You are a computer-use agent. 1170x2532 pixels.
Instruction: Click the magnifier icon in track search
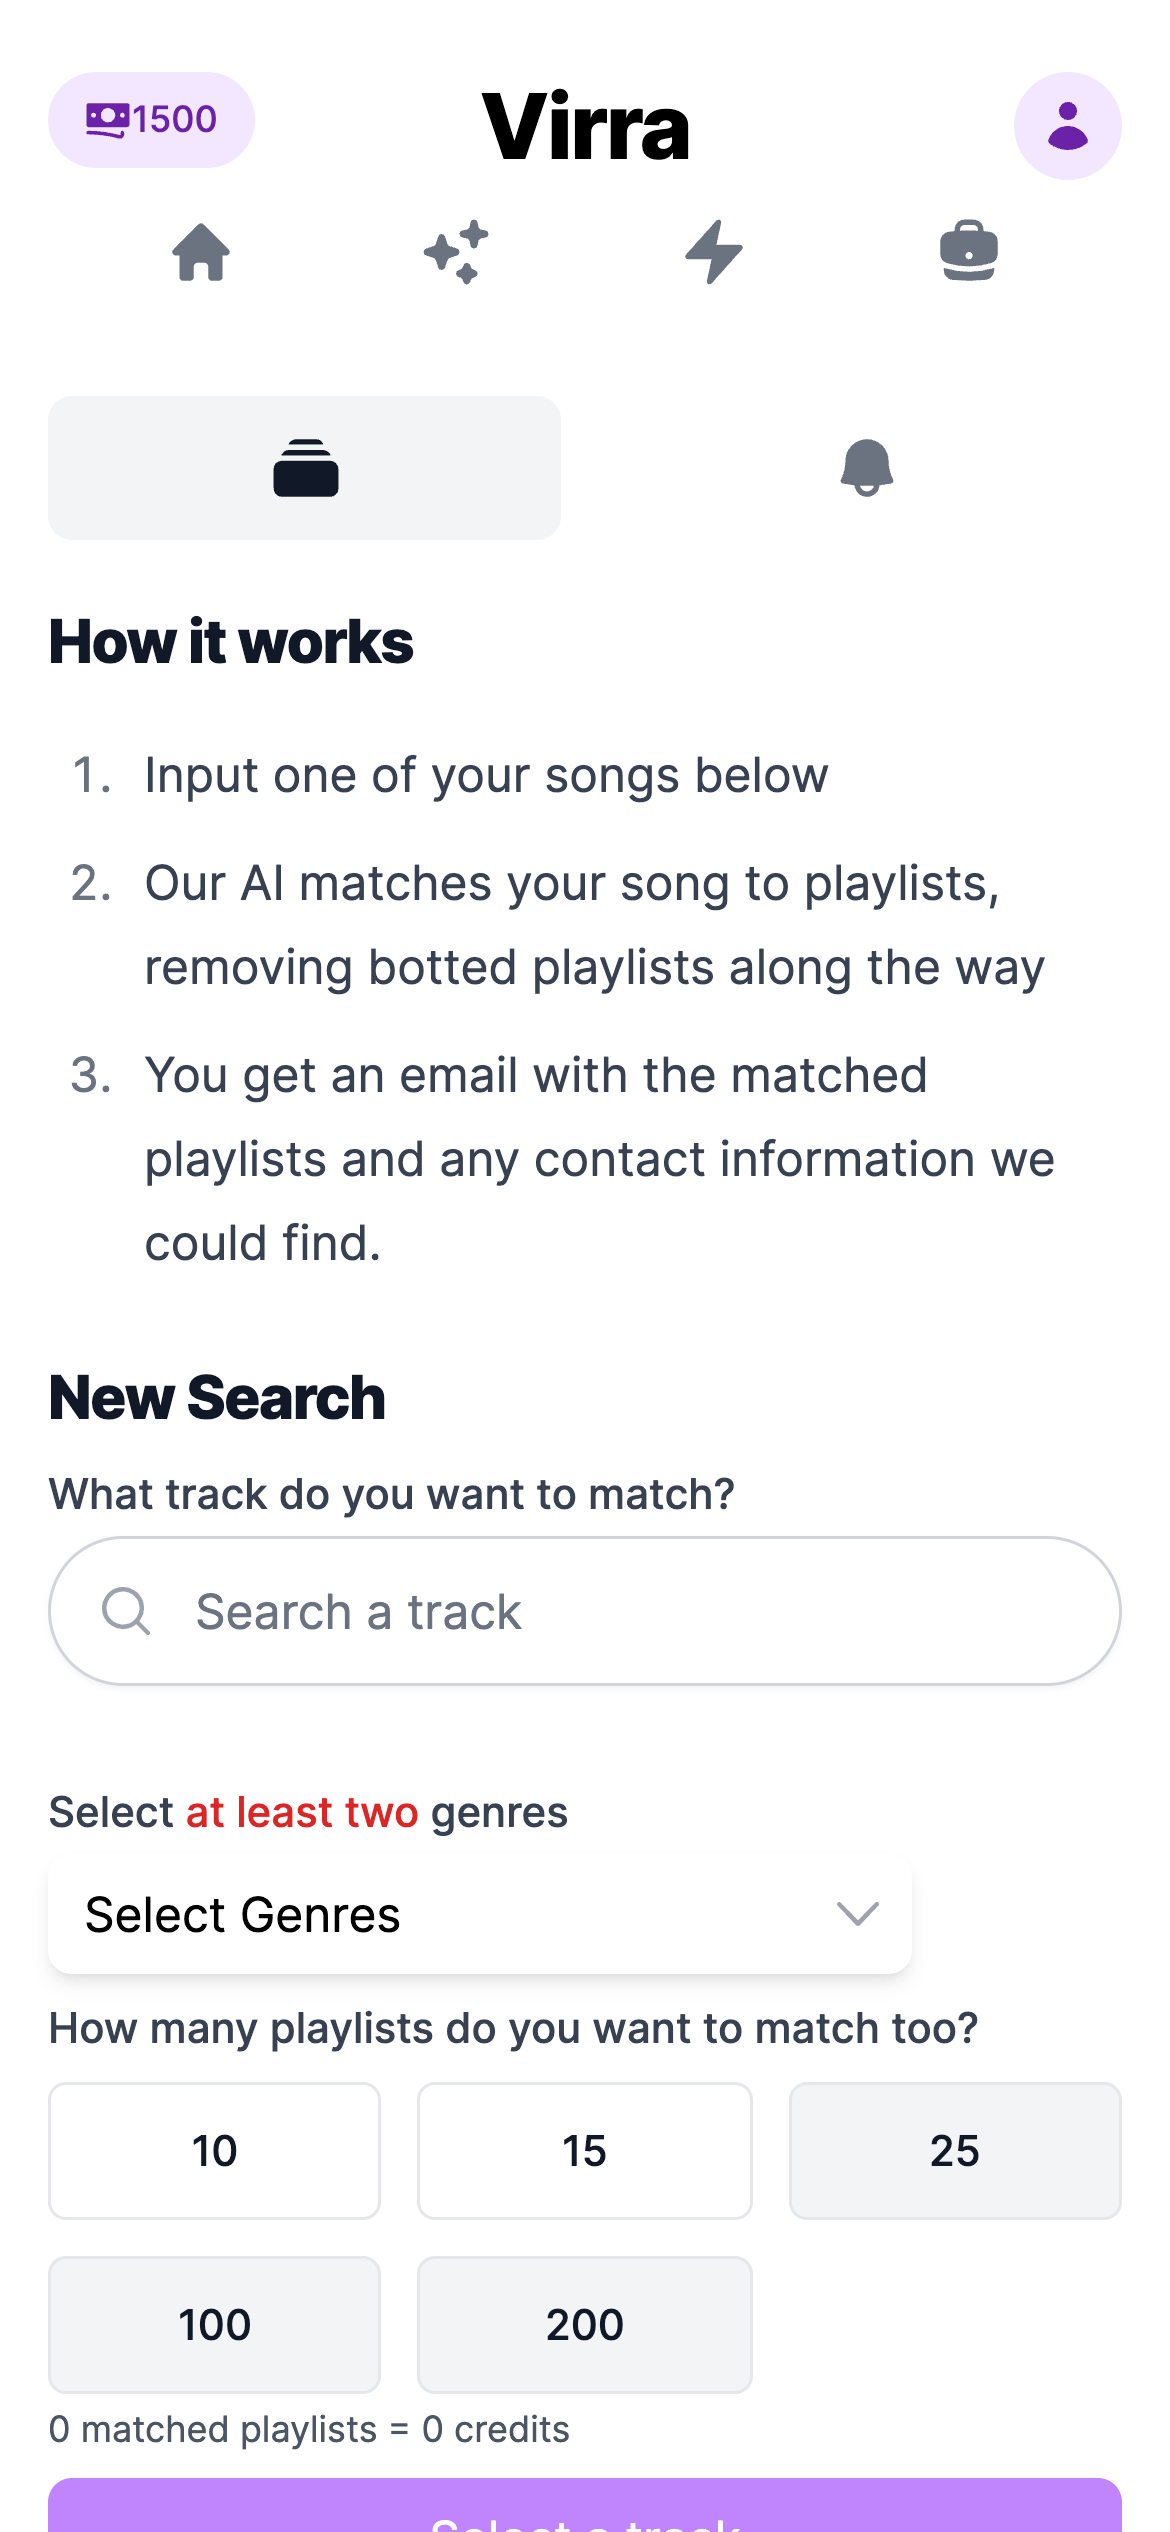(x=126, y=1611)
